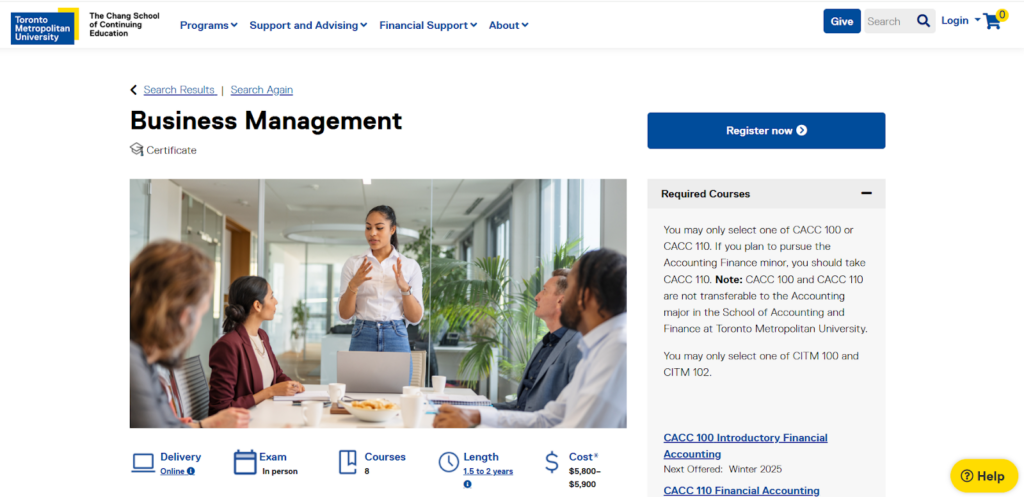The height and width of the screenshot is (497, 1024).
Task: Open the Login dropdown
Action: [961, 20]
